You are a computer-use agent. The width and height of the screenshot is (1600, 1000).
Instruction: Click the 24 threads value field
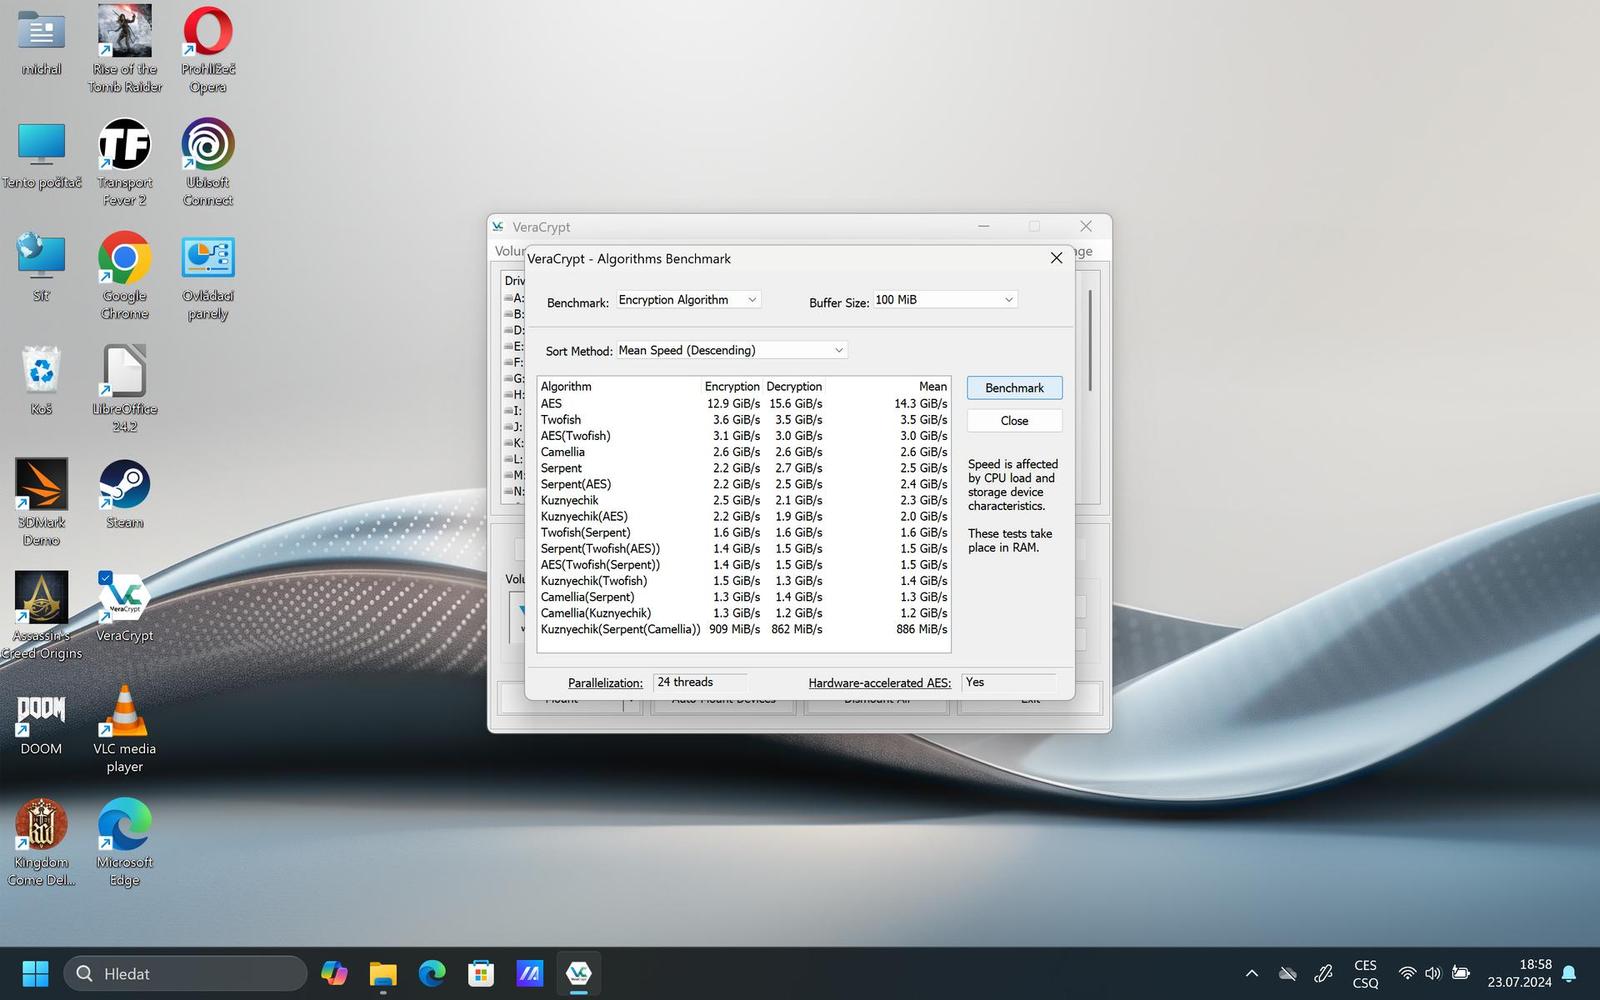point(700,682)
